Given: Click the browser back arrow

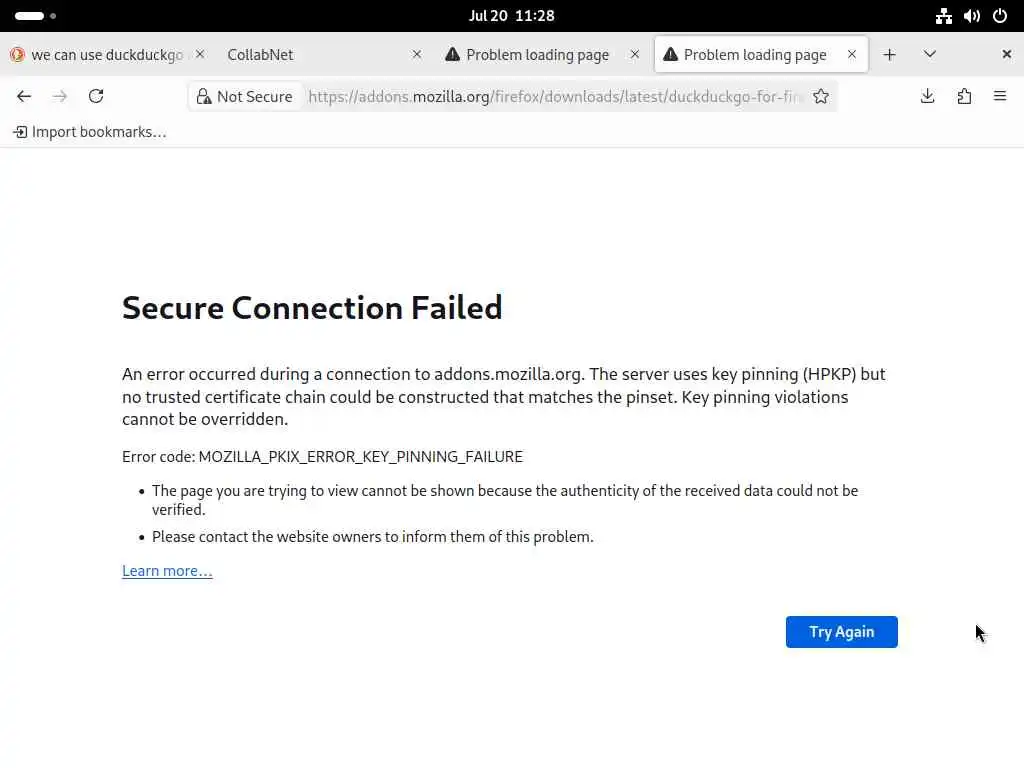Looking at the screenshot, I should click(x=24, y=96).
